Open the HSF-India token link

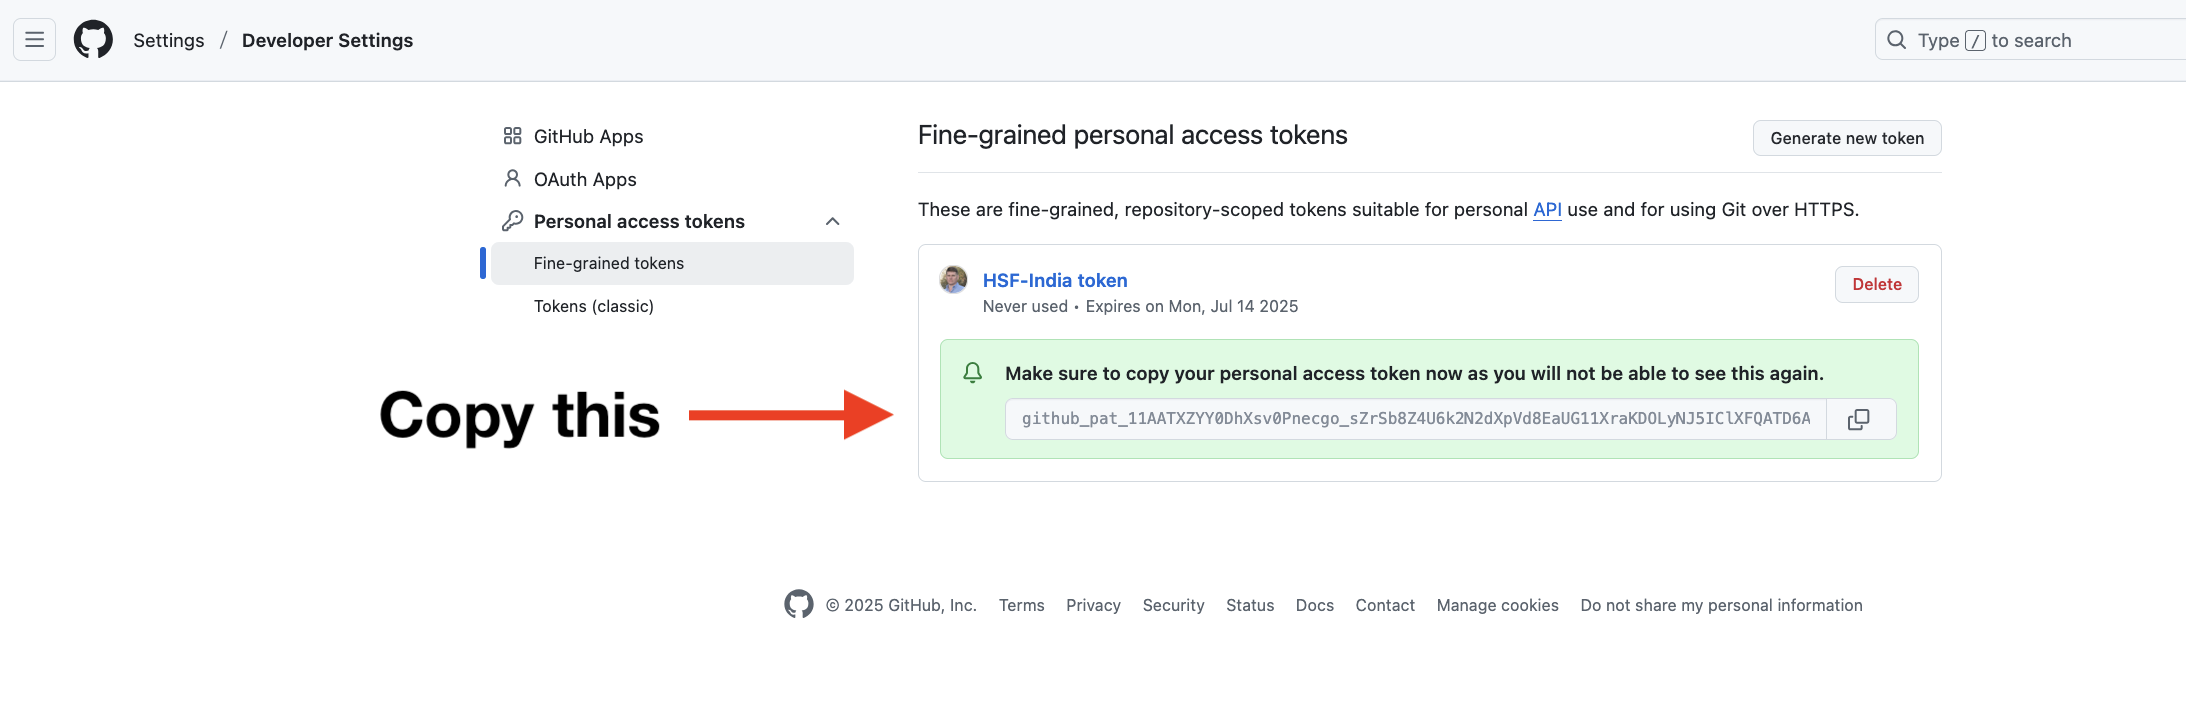coord(1055,281)
